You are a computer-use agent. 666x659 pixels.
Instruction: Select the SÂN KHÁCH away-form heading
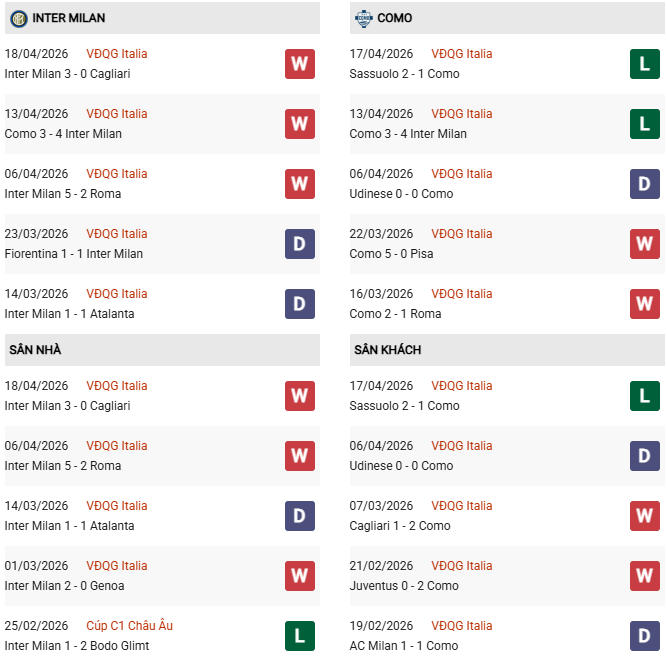387,350
